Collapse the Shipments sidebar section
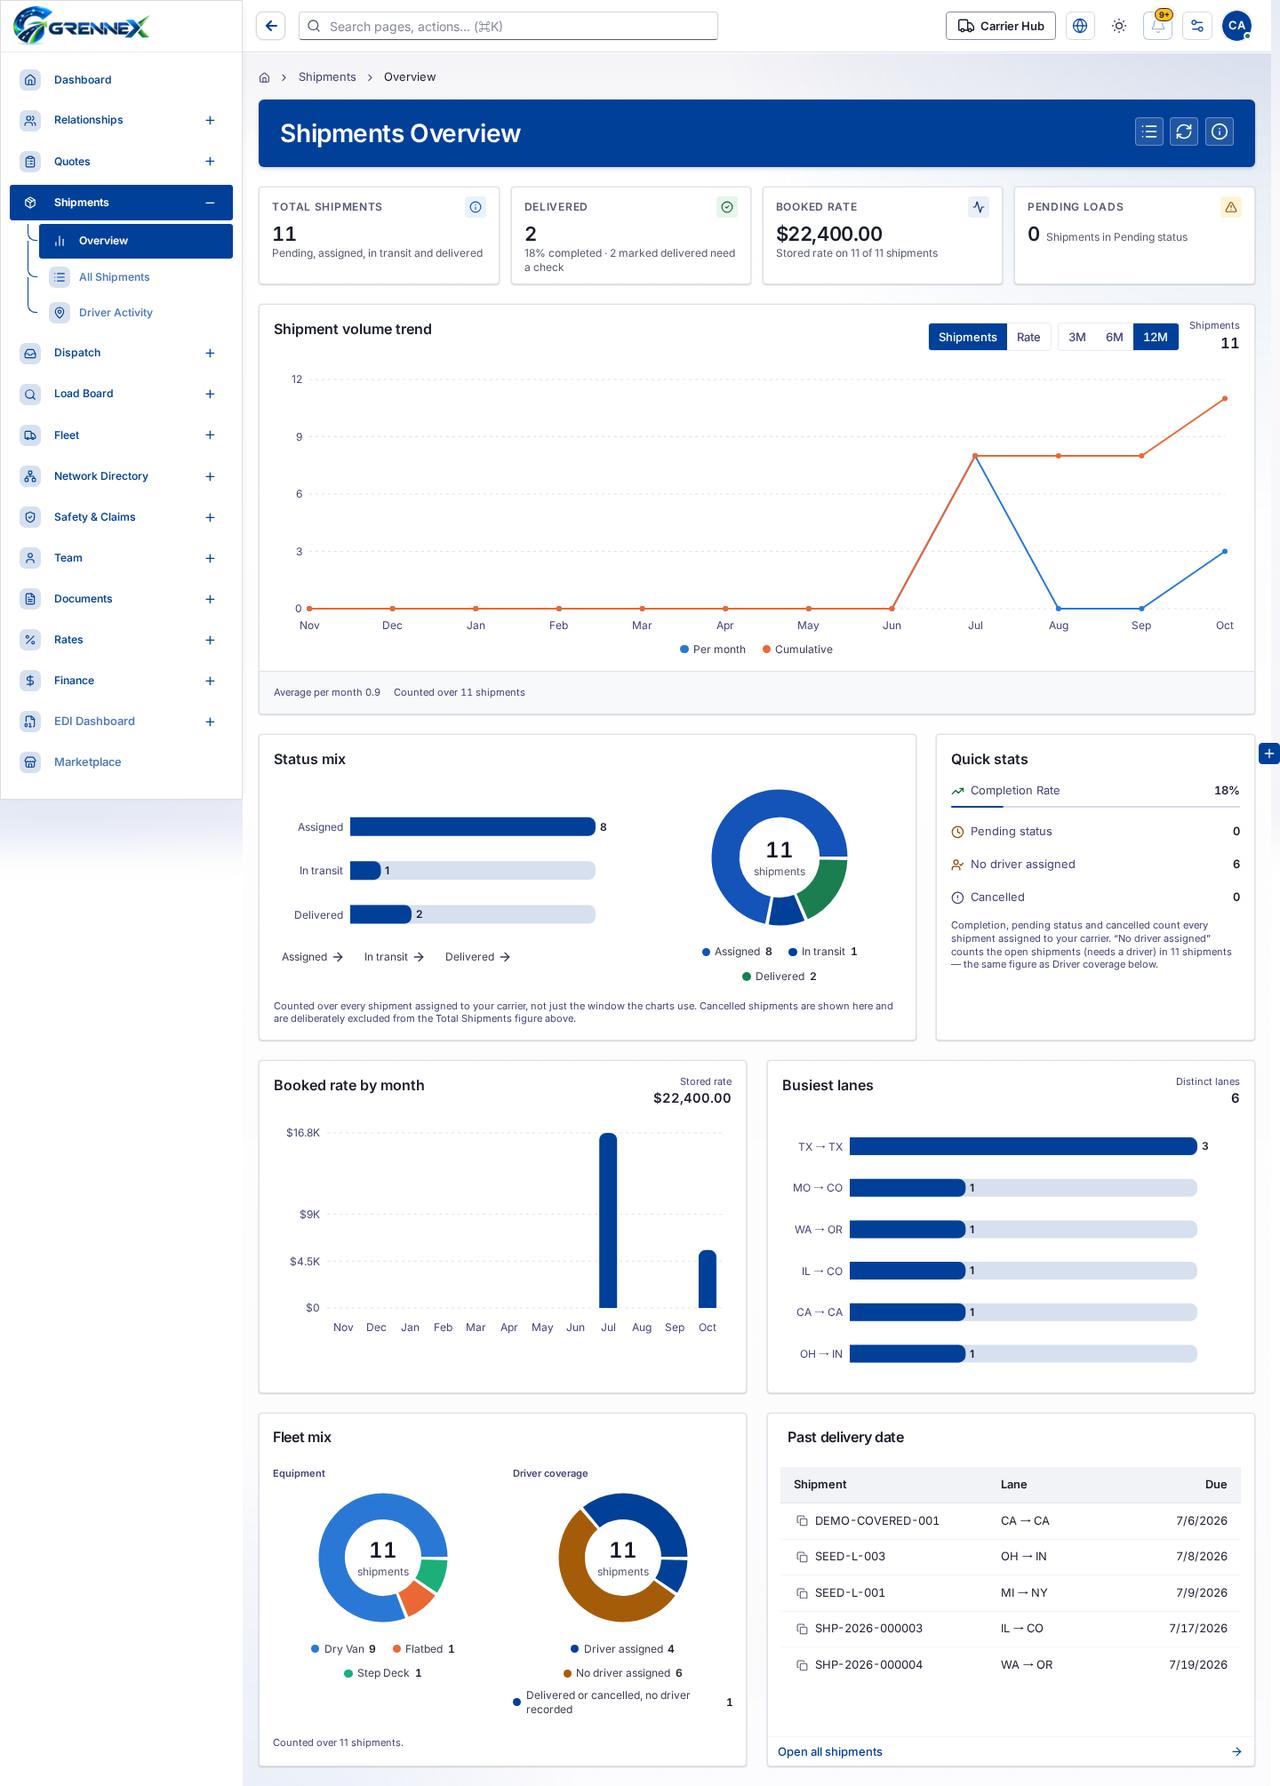 click(210, 203)
